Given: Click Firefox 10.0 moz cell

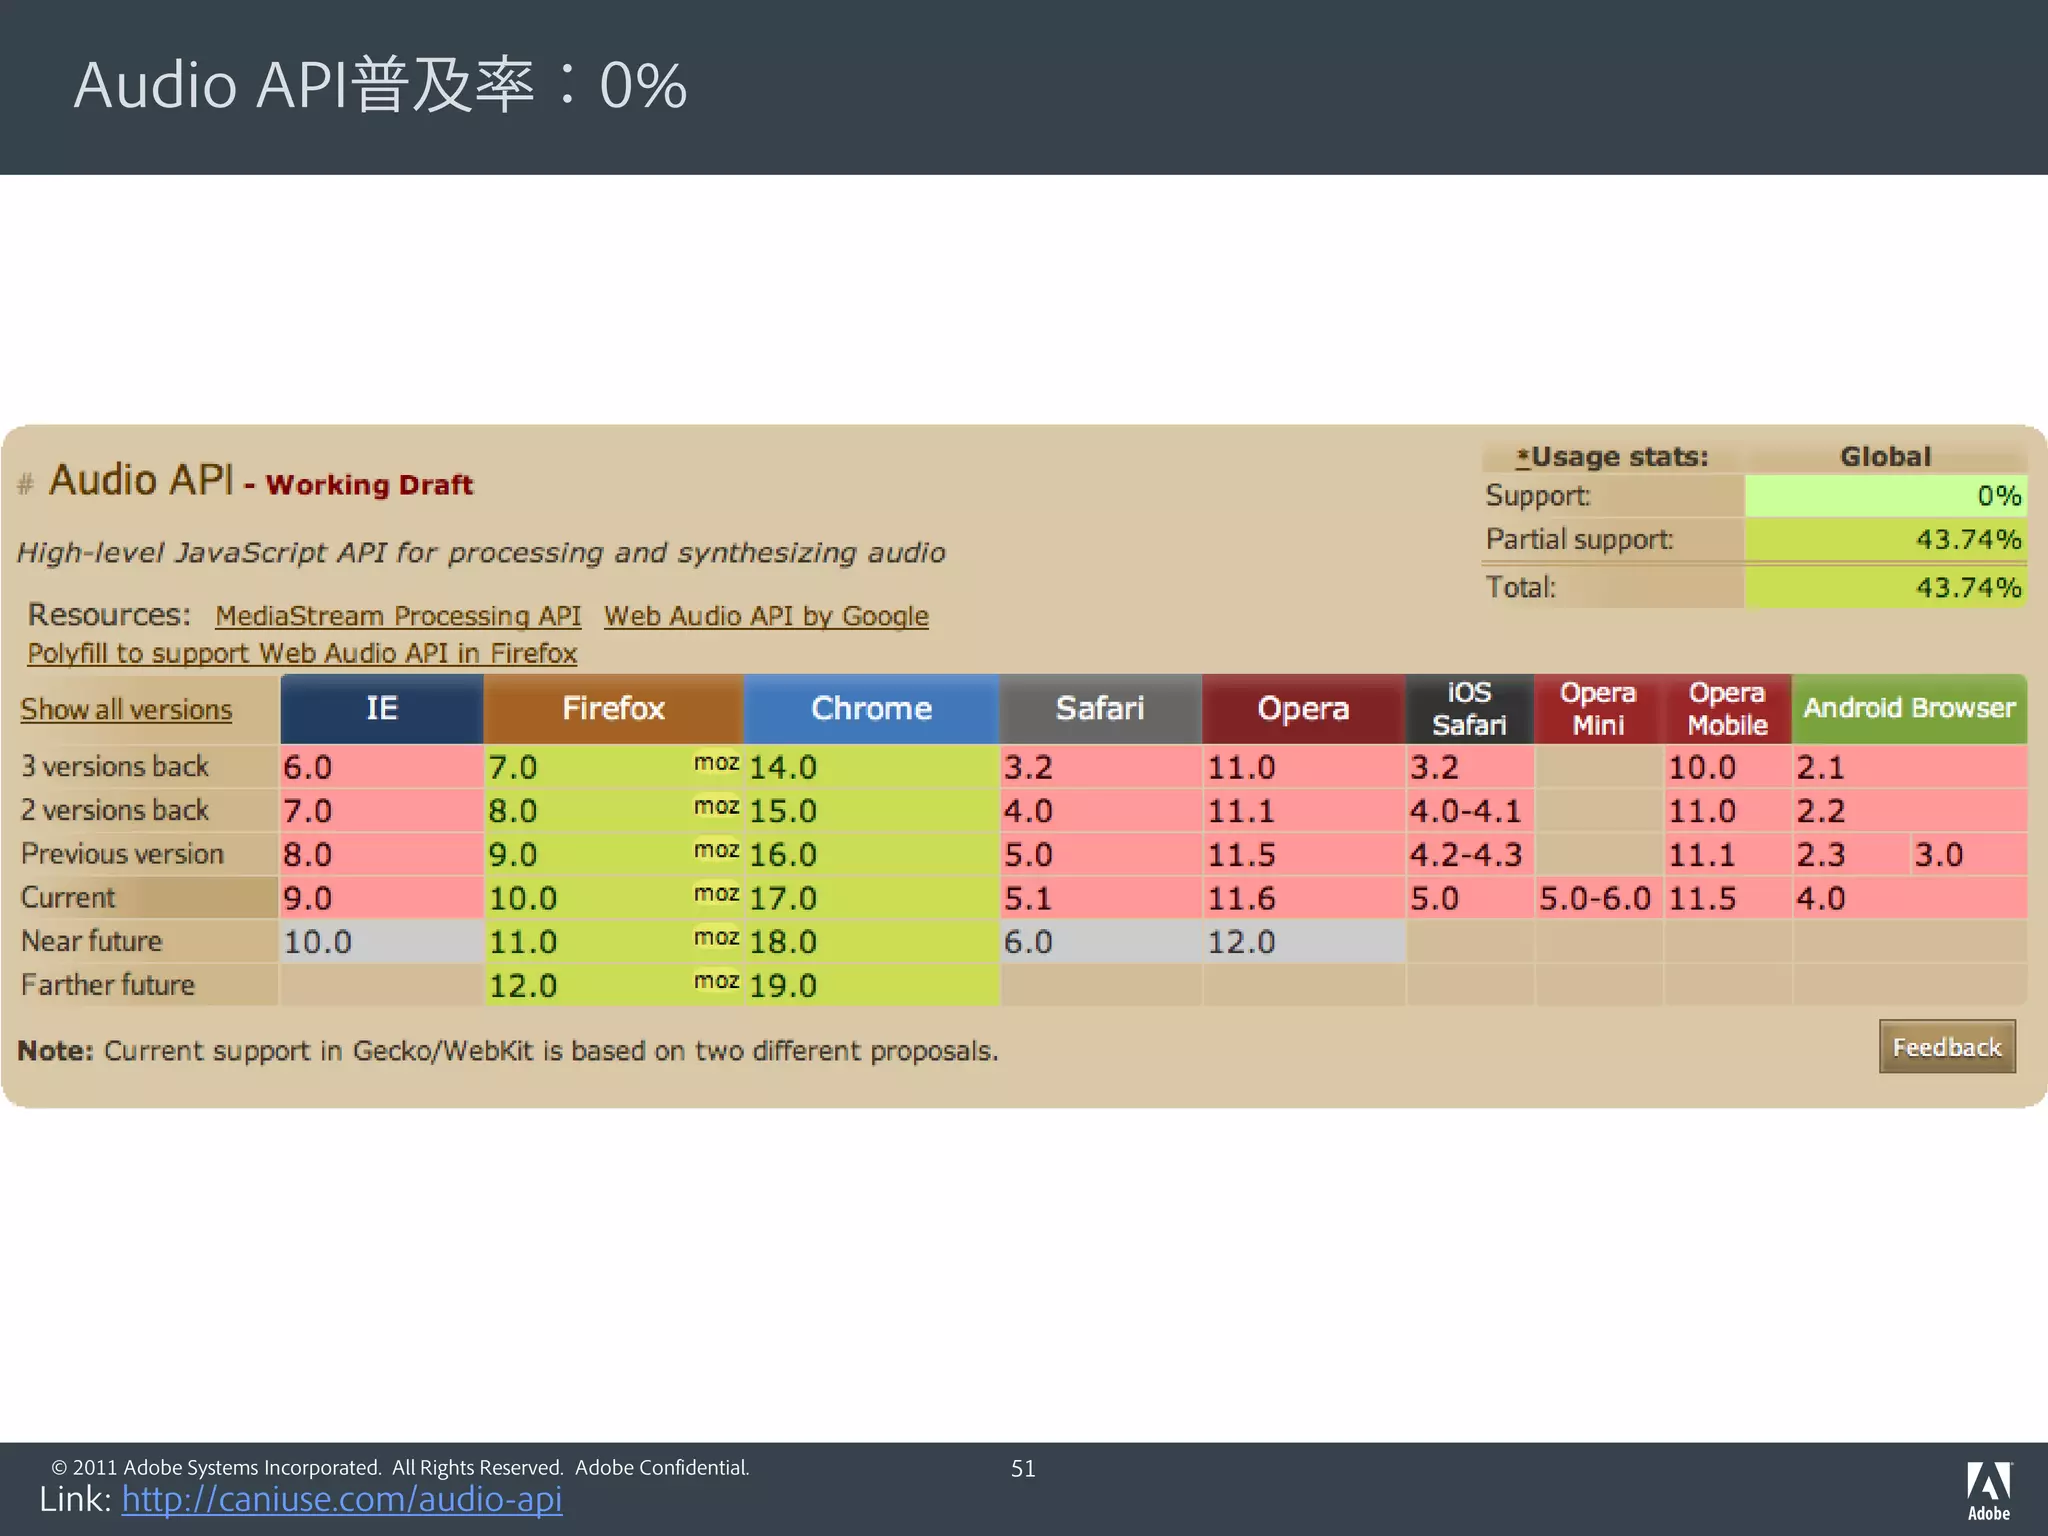Looking at the screenshot, I should tap(613, 898).
